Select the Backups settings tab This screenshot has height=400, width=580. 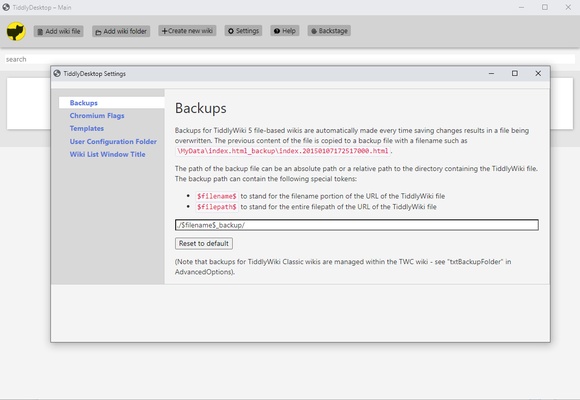[111, 103]
